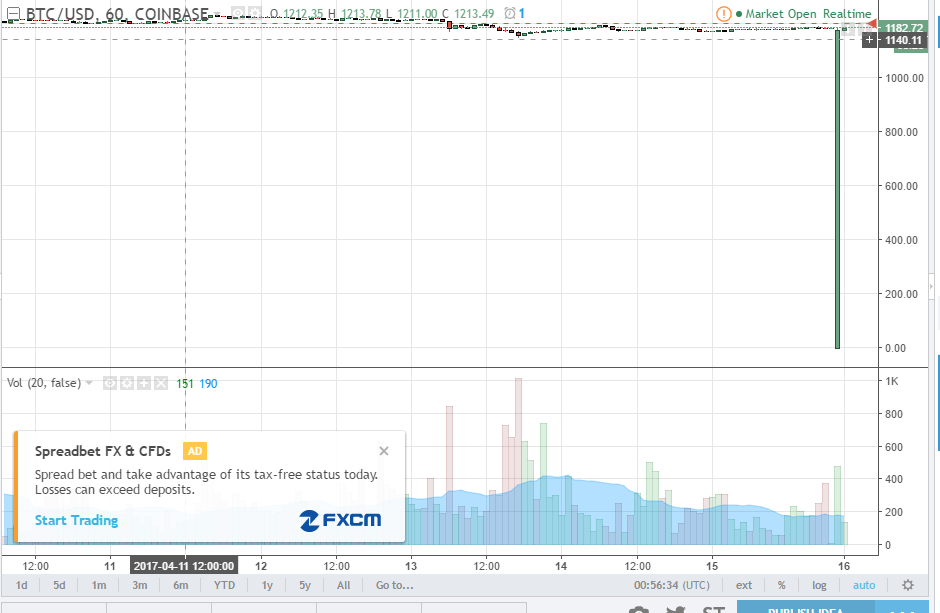This screenshot has width=940, height=613.
Task: Select the YTD time range
Action: pyautogui.click(x=224, y=585)
